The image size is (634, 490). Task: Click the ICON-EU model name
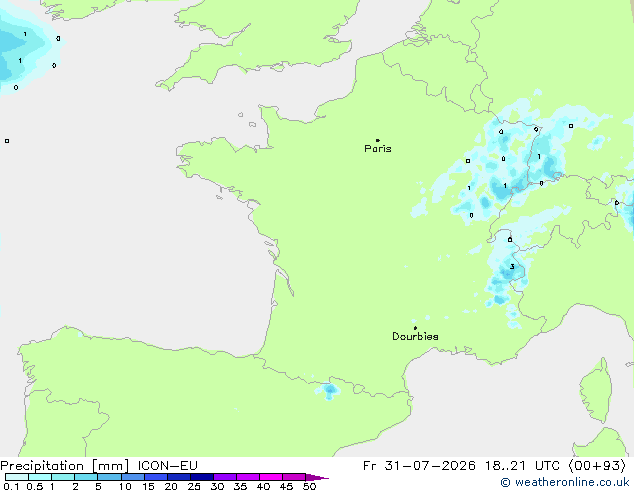coord(167,466)
